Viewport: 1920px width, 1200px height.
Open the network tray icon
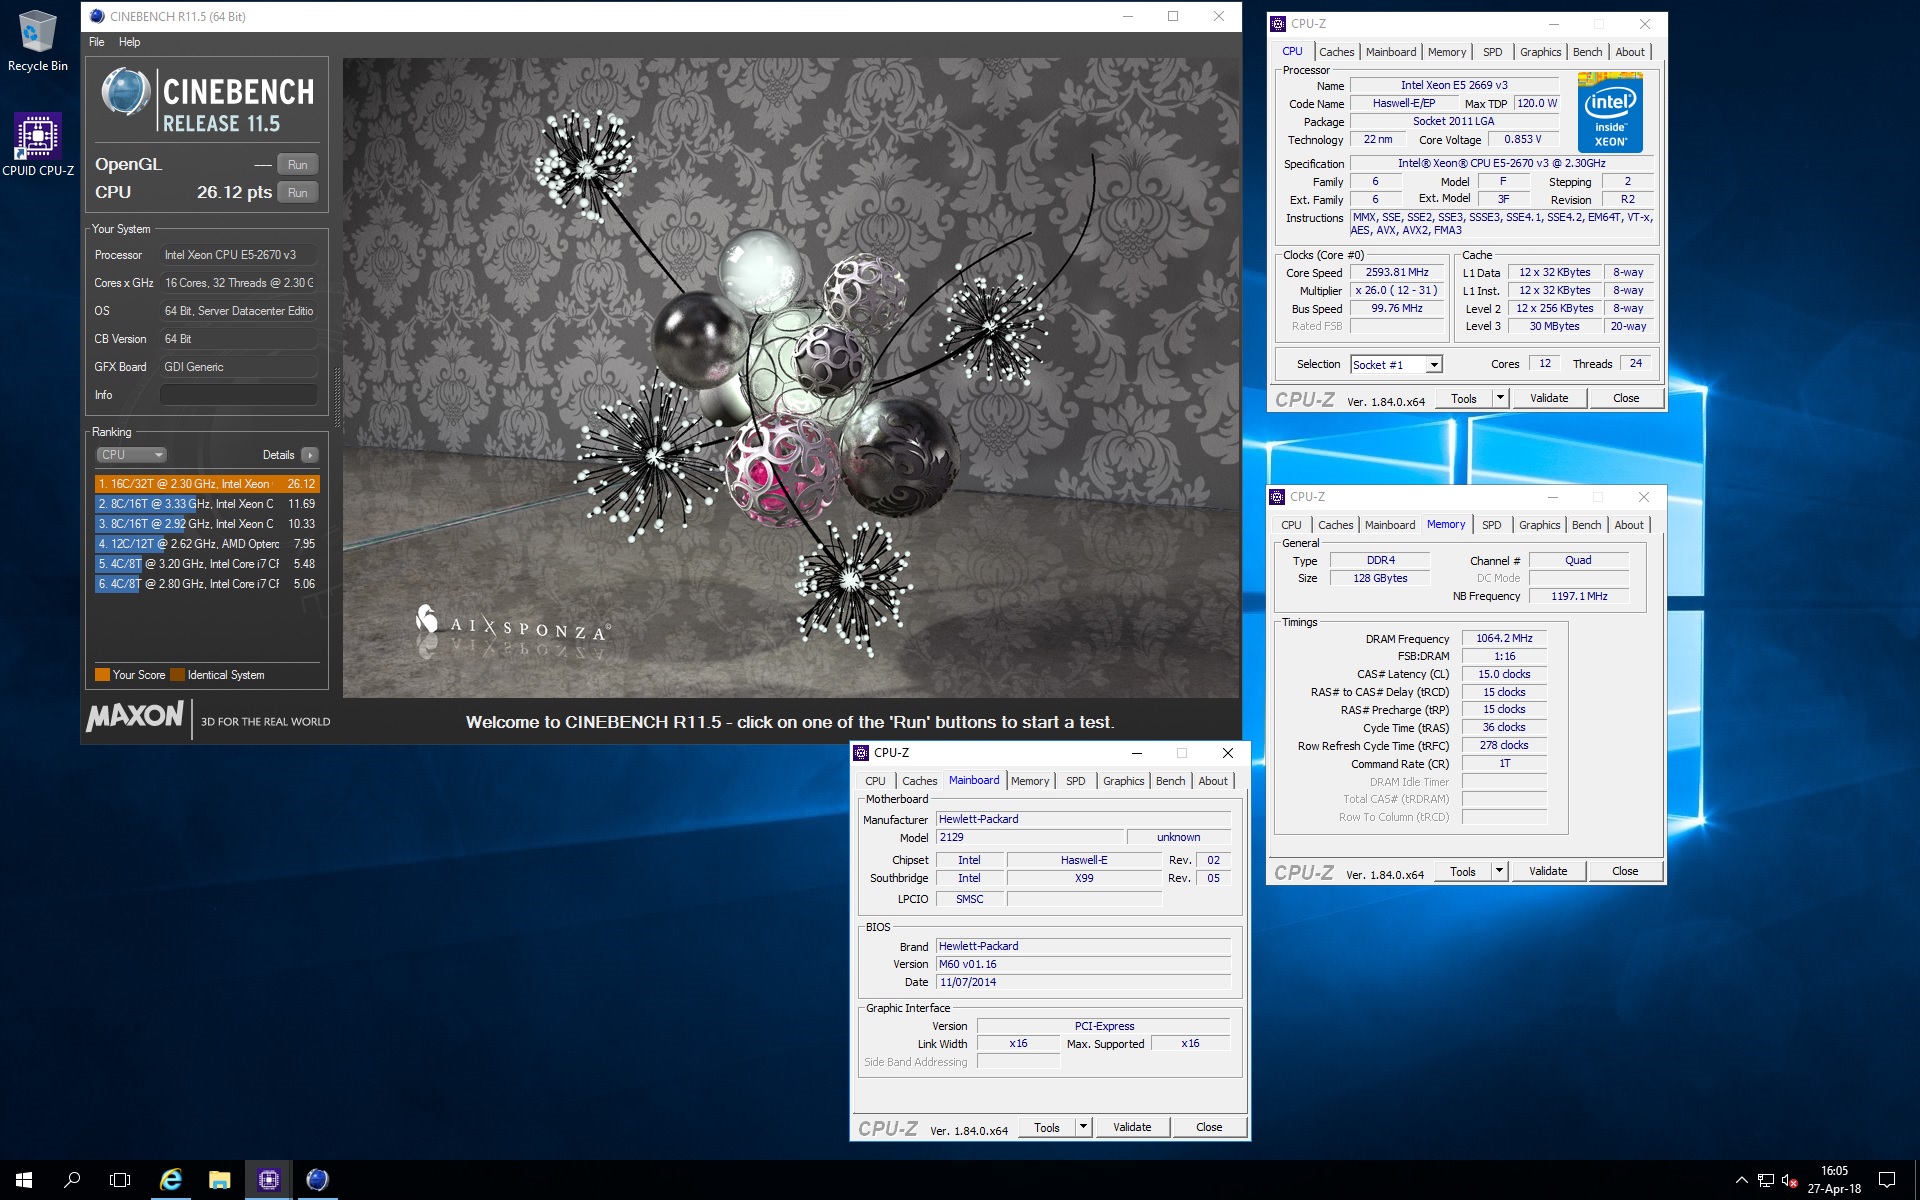tap(1766, 1180)
